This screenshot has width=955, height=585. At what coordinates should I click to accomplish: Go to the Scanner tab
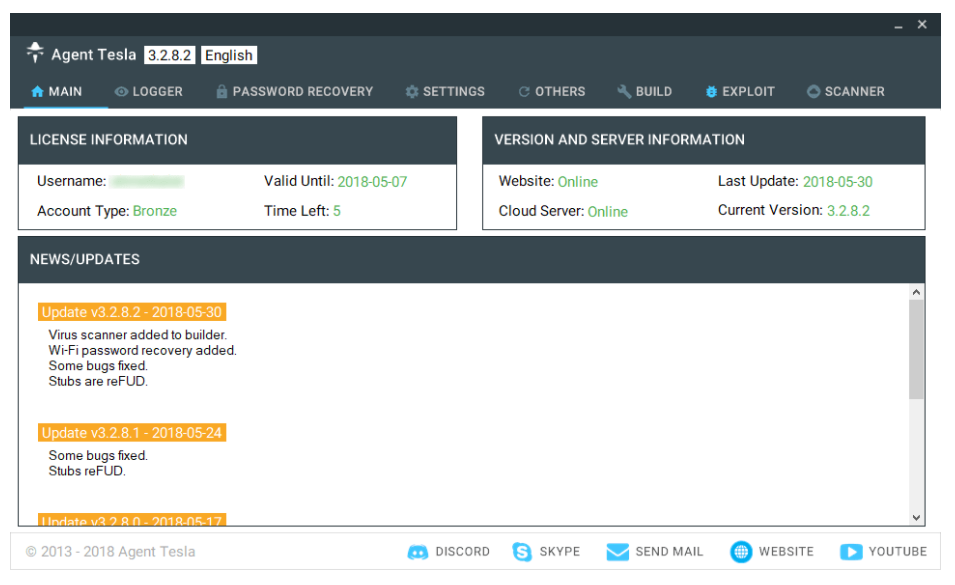(x=845, y=92)
